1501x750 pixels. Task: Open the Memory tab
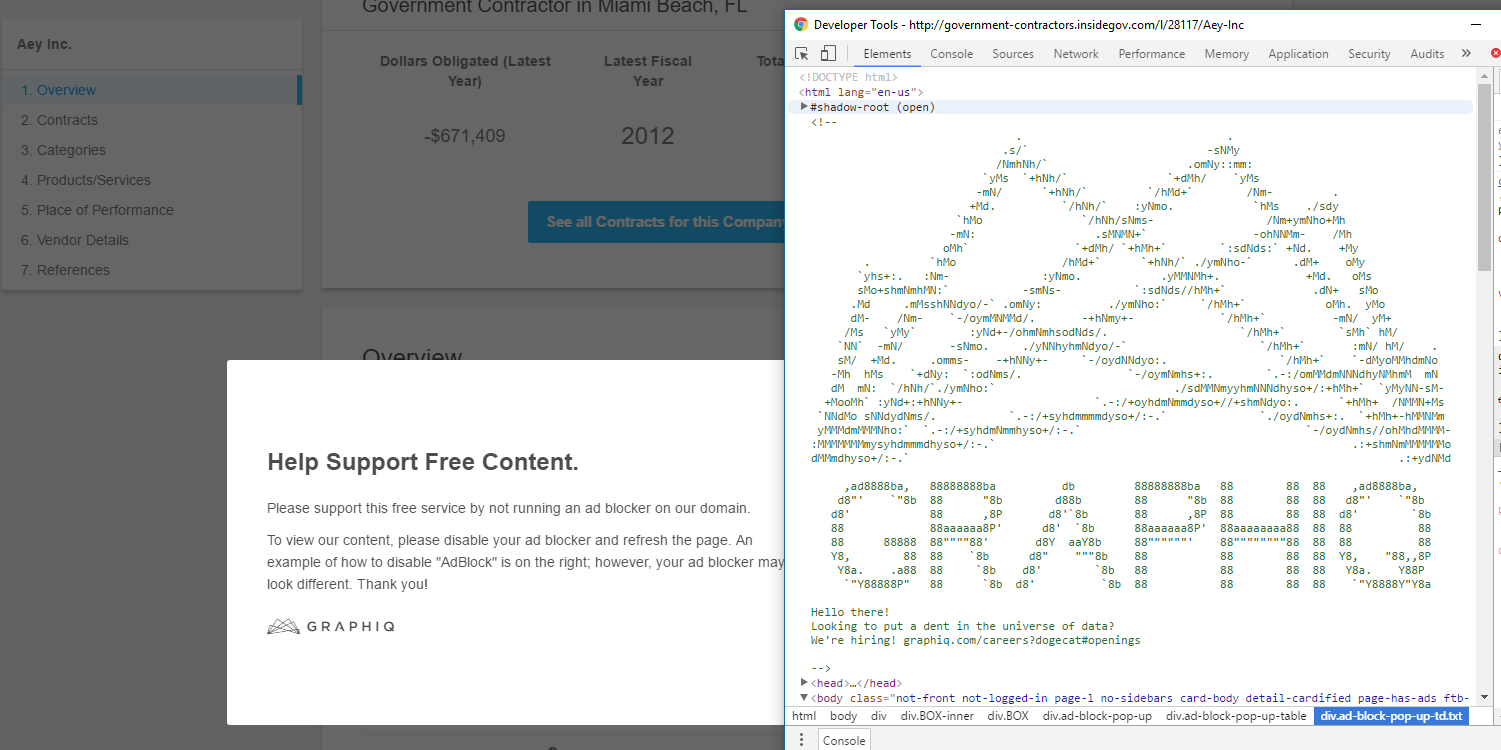(1226, 54)
